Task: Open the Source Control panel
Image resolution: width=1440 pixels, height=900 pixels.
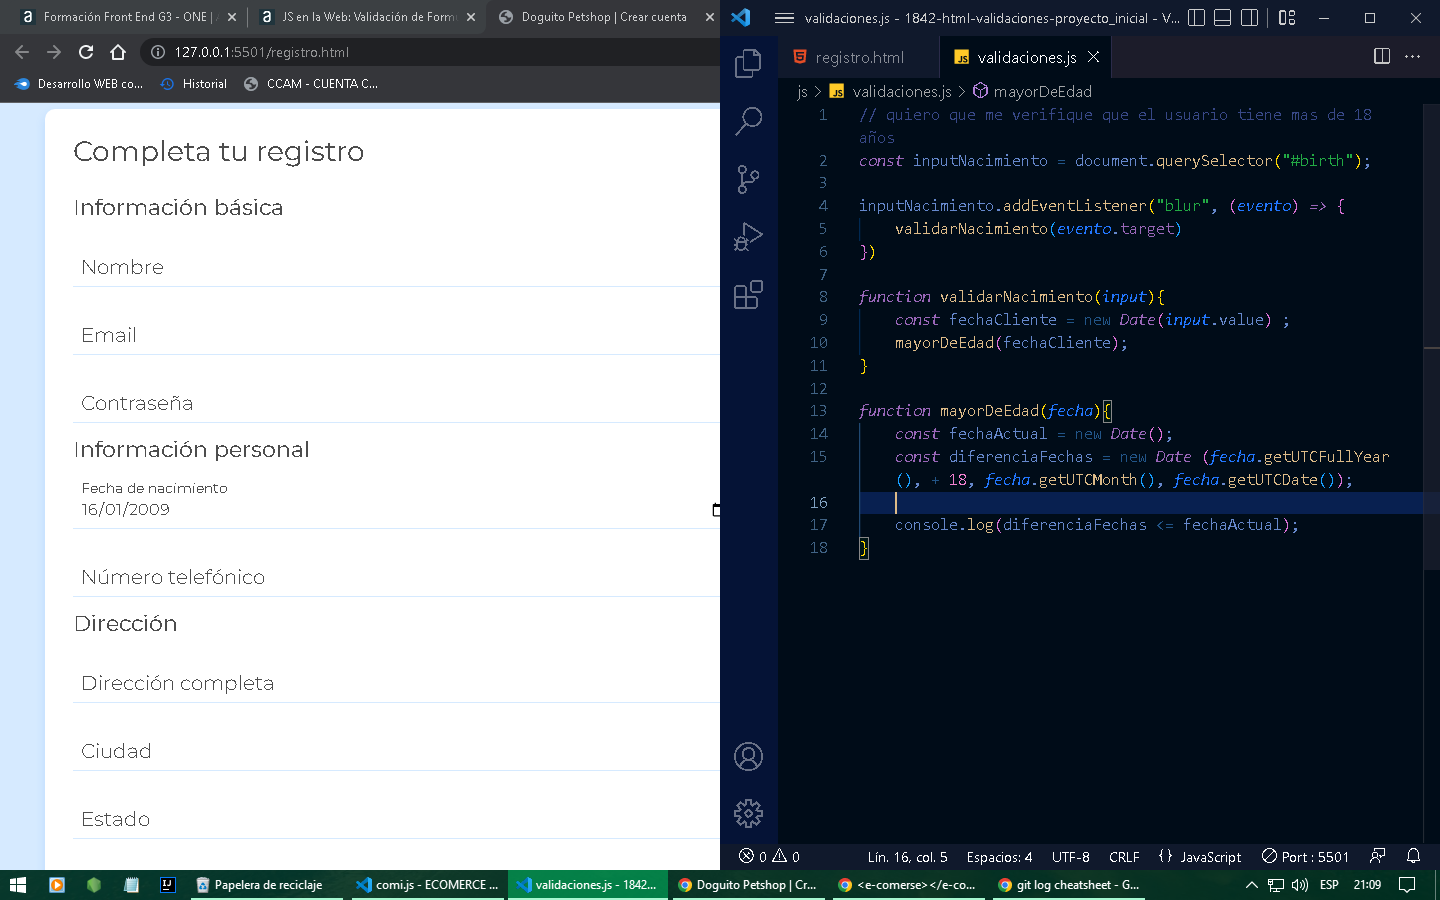Action: point(748,179)
